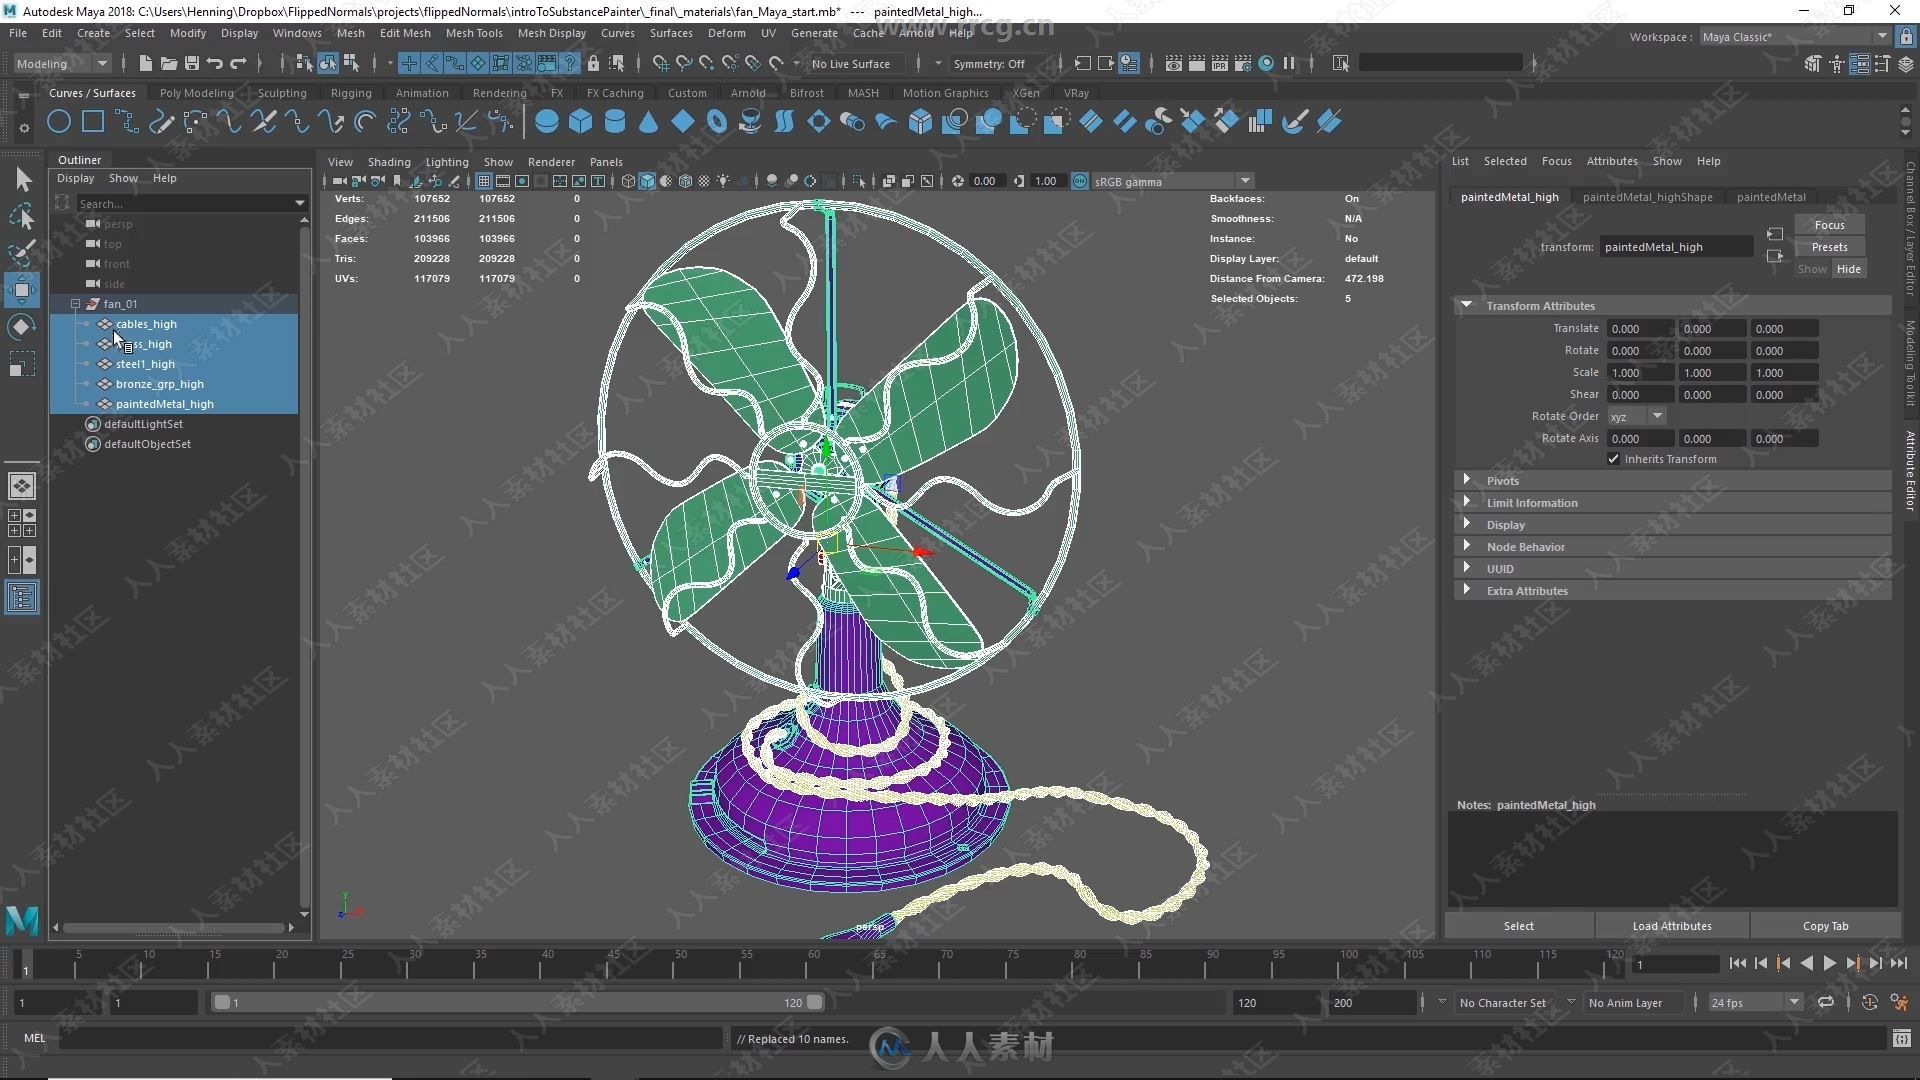Toggle Symmetry Off button

[990, 63]
